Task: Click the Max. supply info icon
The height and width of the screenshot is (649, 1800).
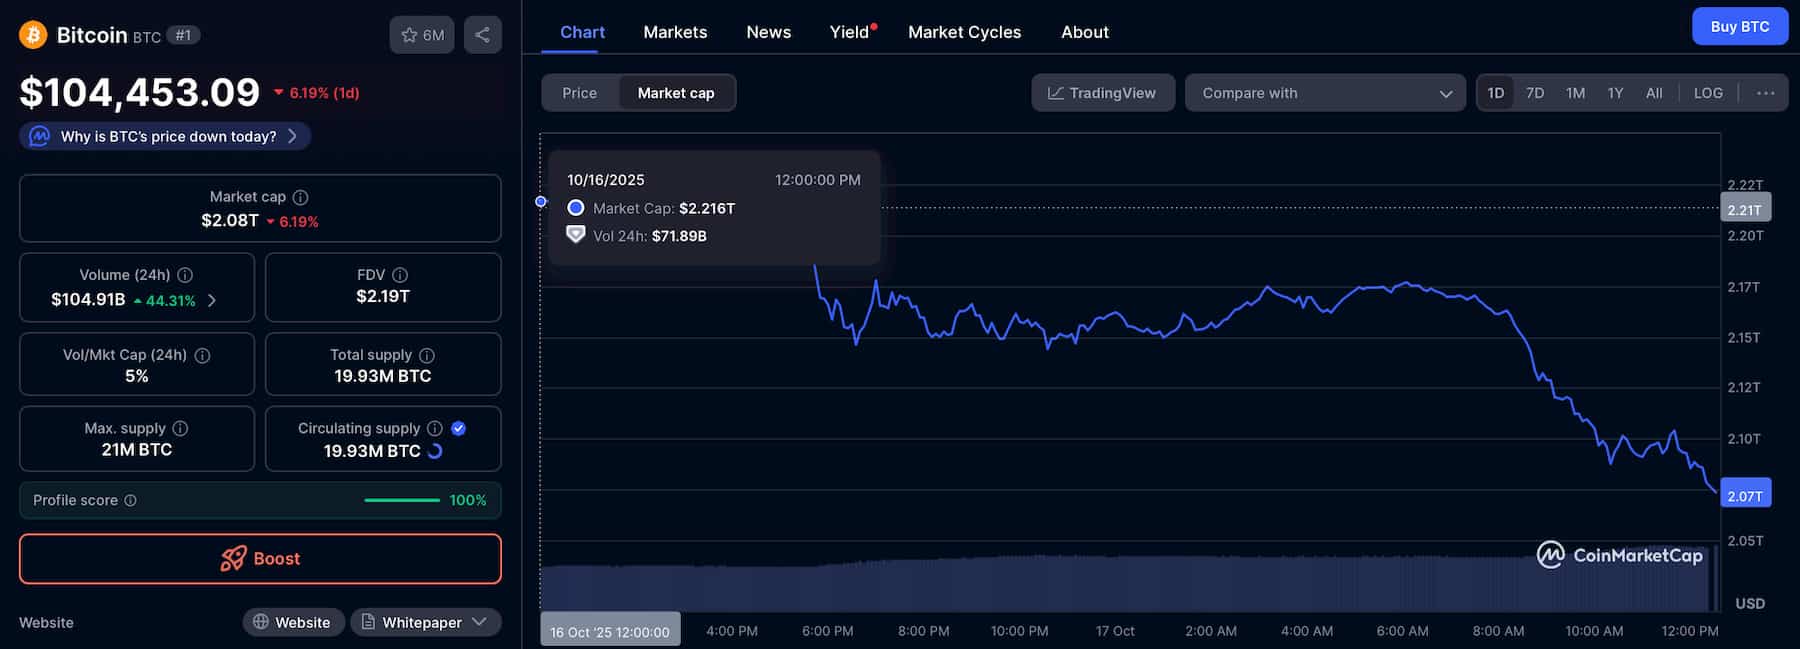Action: click(181, 428)
